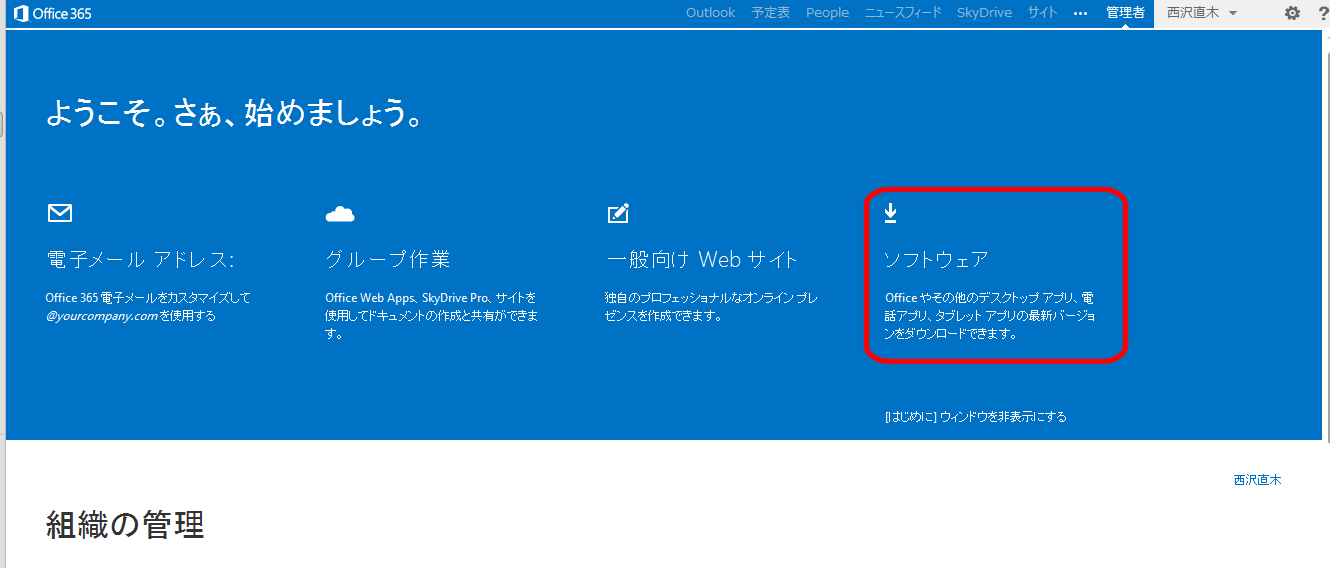Screen dimensions: 1330x568
Task: Open SkyDrive in the top navigation
Action: tap(984, 13)
